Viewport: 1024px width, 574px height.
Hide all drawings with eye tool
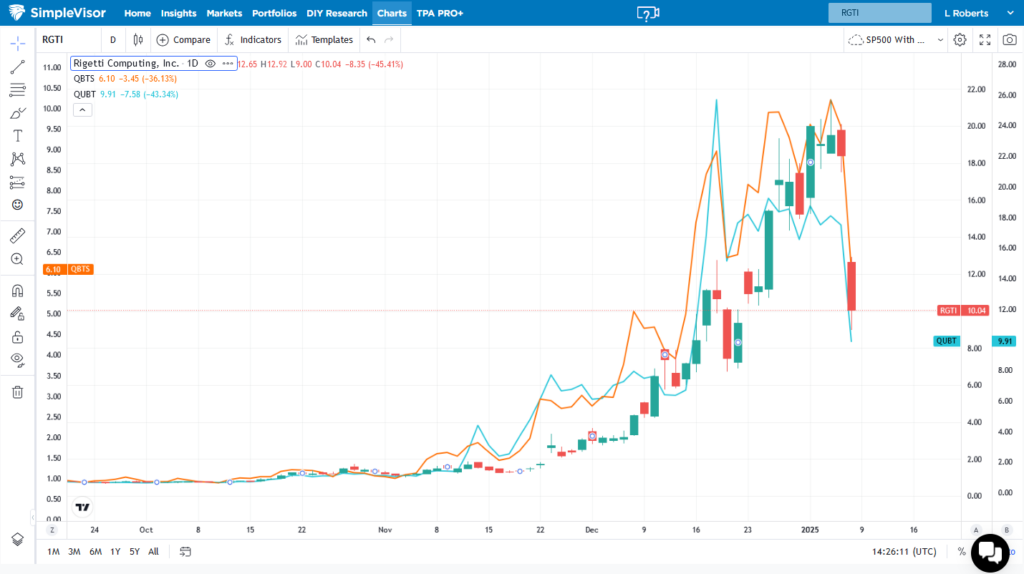[x=18, y=360]
